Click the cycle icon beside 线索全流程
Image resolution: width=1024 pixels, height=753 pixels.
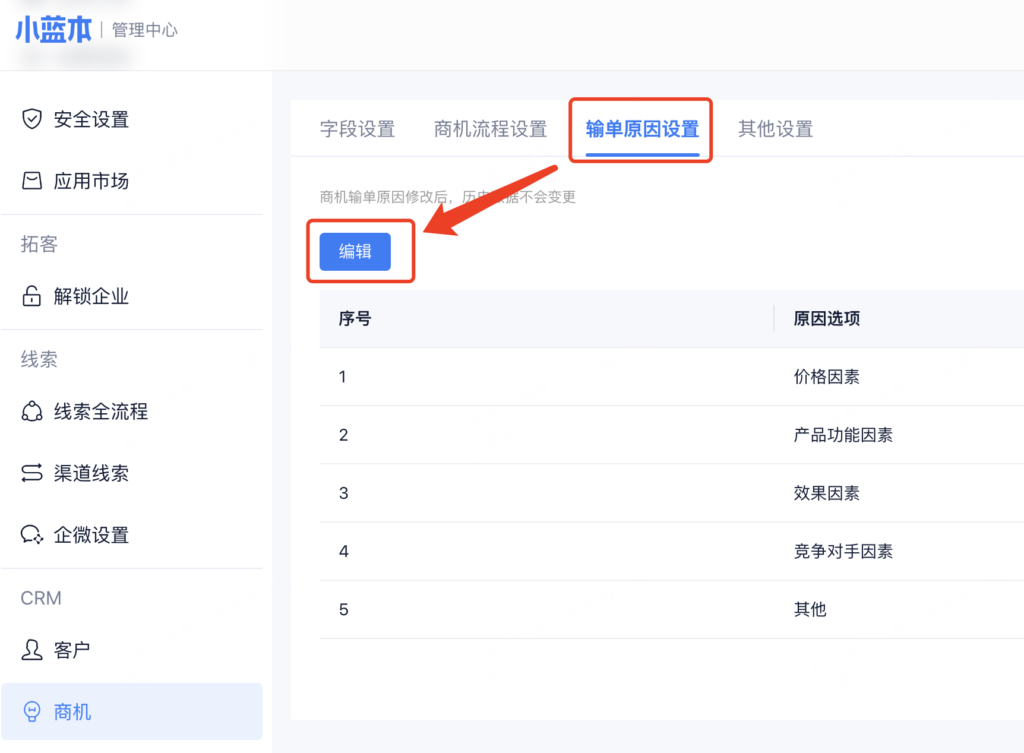tap(32, 411)
